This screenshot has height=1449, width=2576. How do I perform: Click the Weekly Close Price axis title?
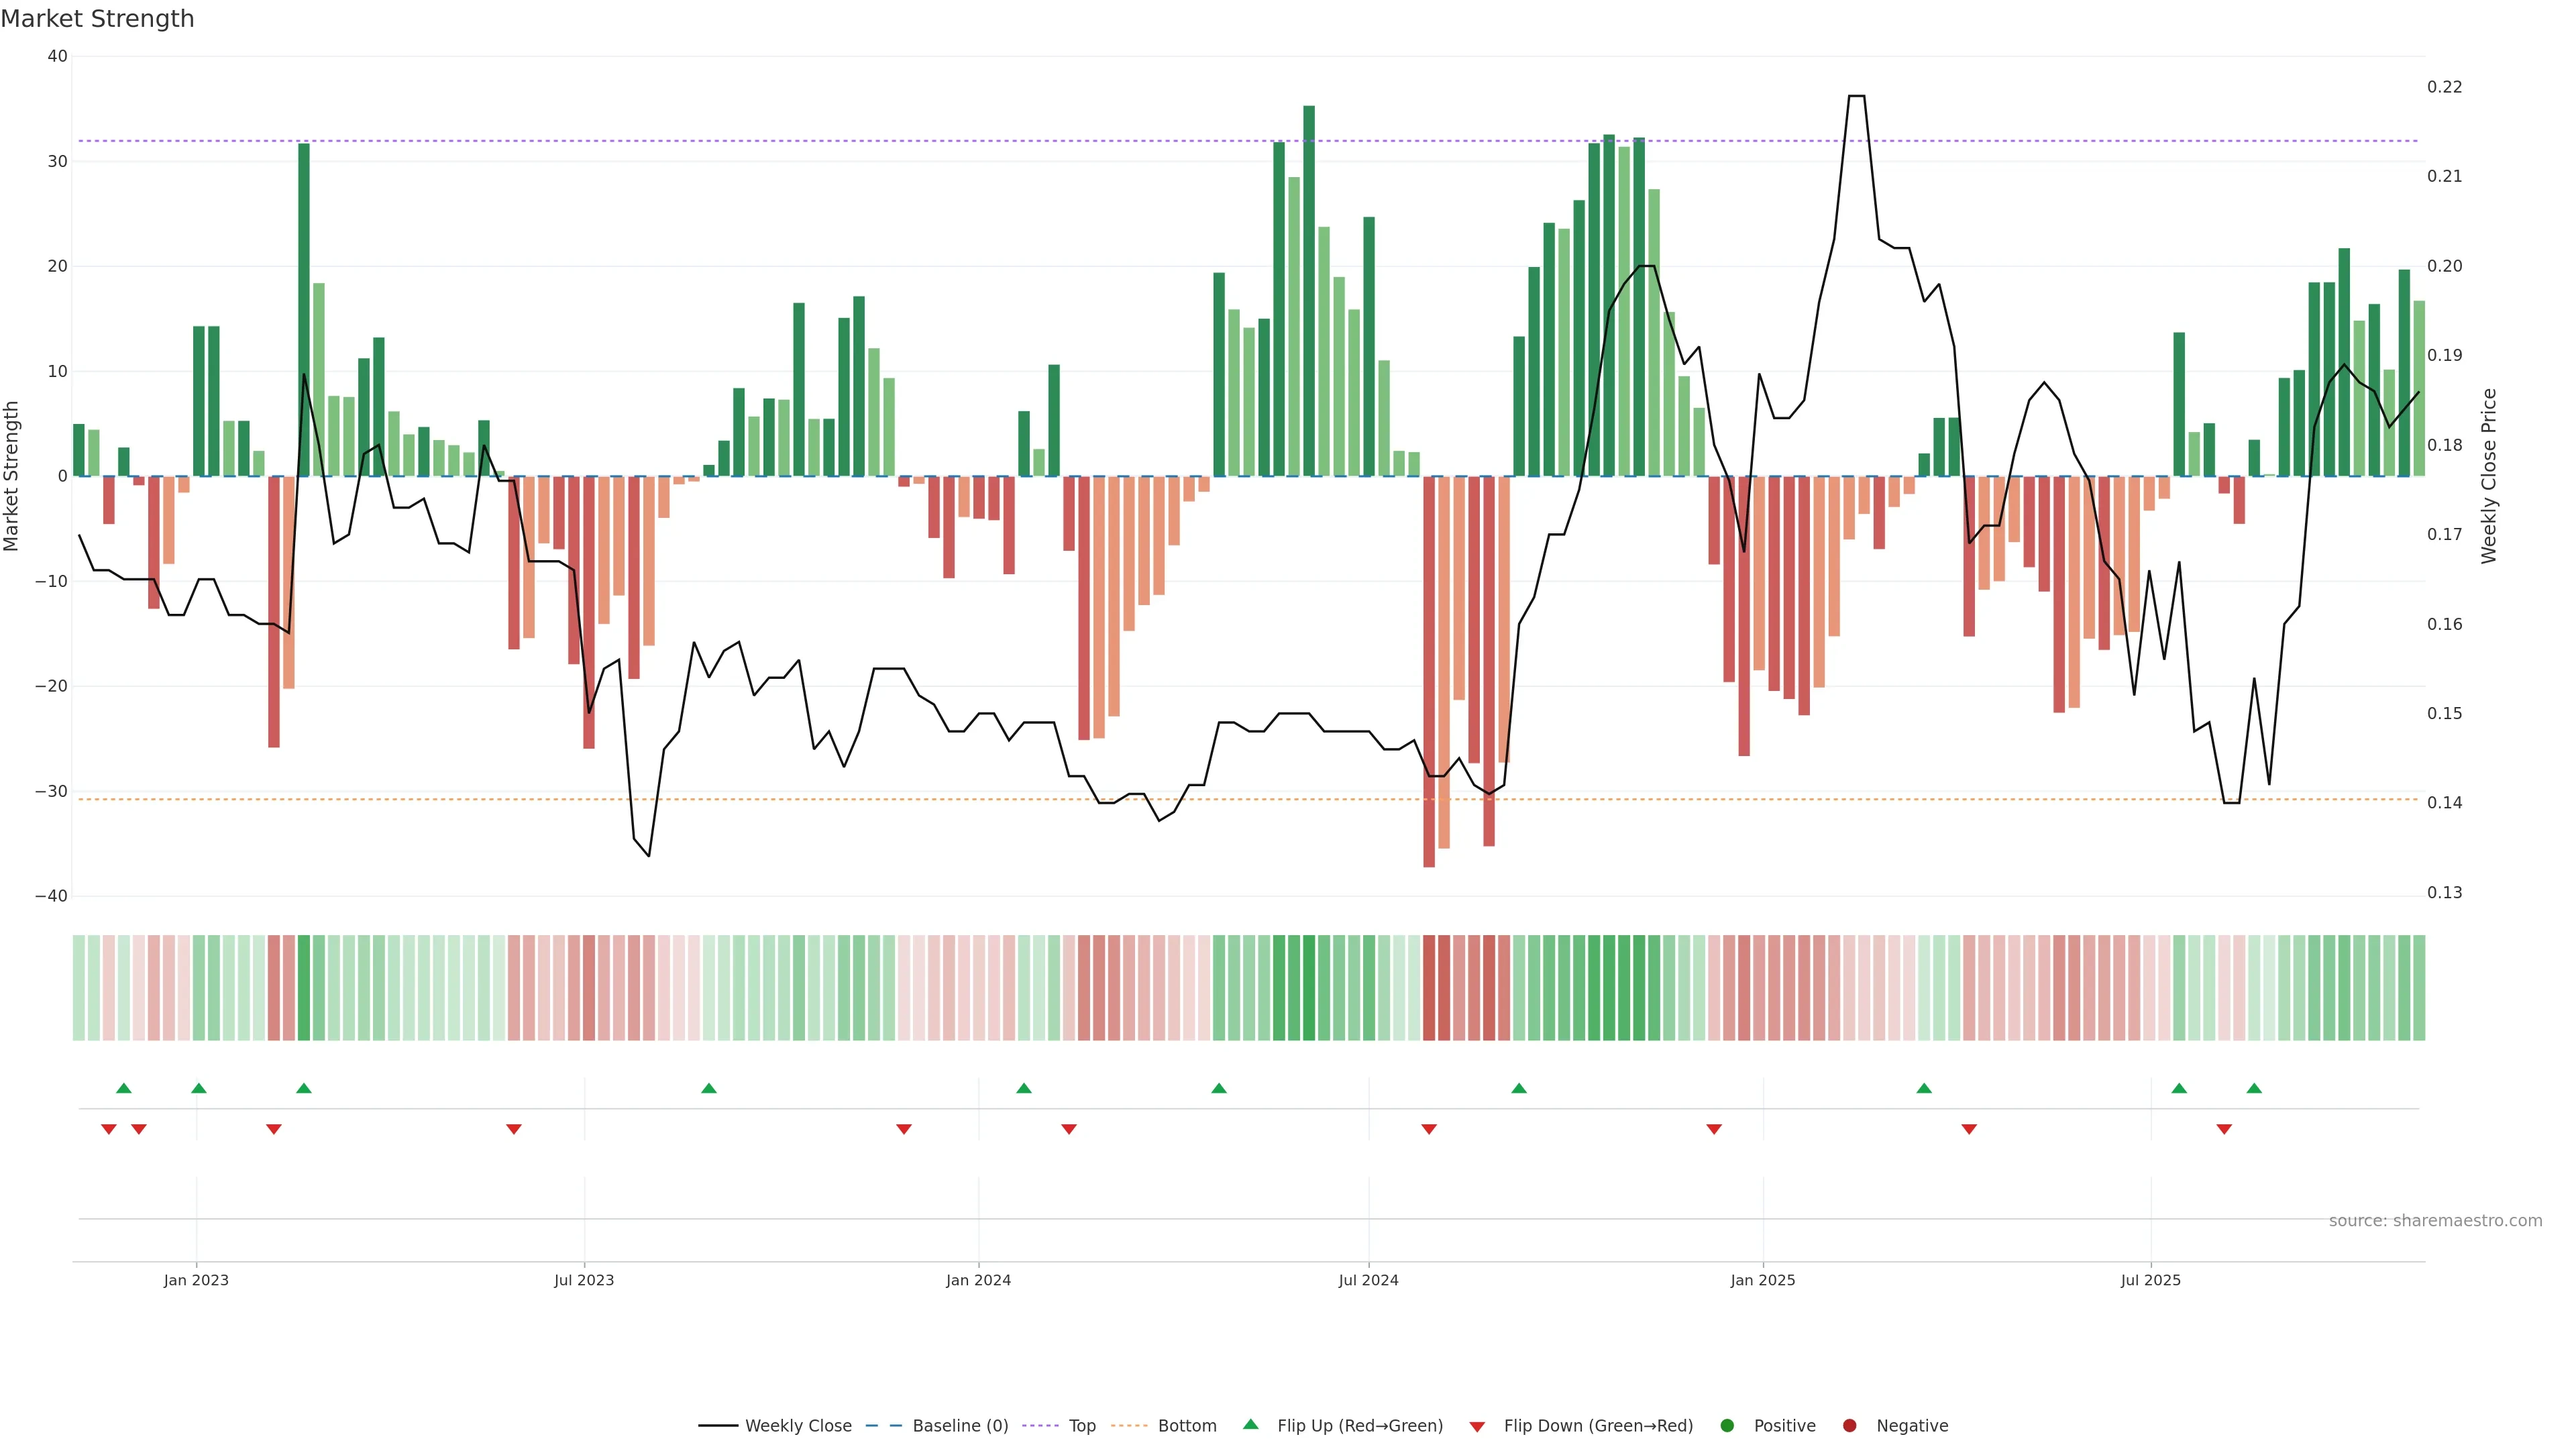(2489, 476)
